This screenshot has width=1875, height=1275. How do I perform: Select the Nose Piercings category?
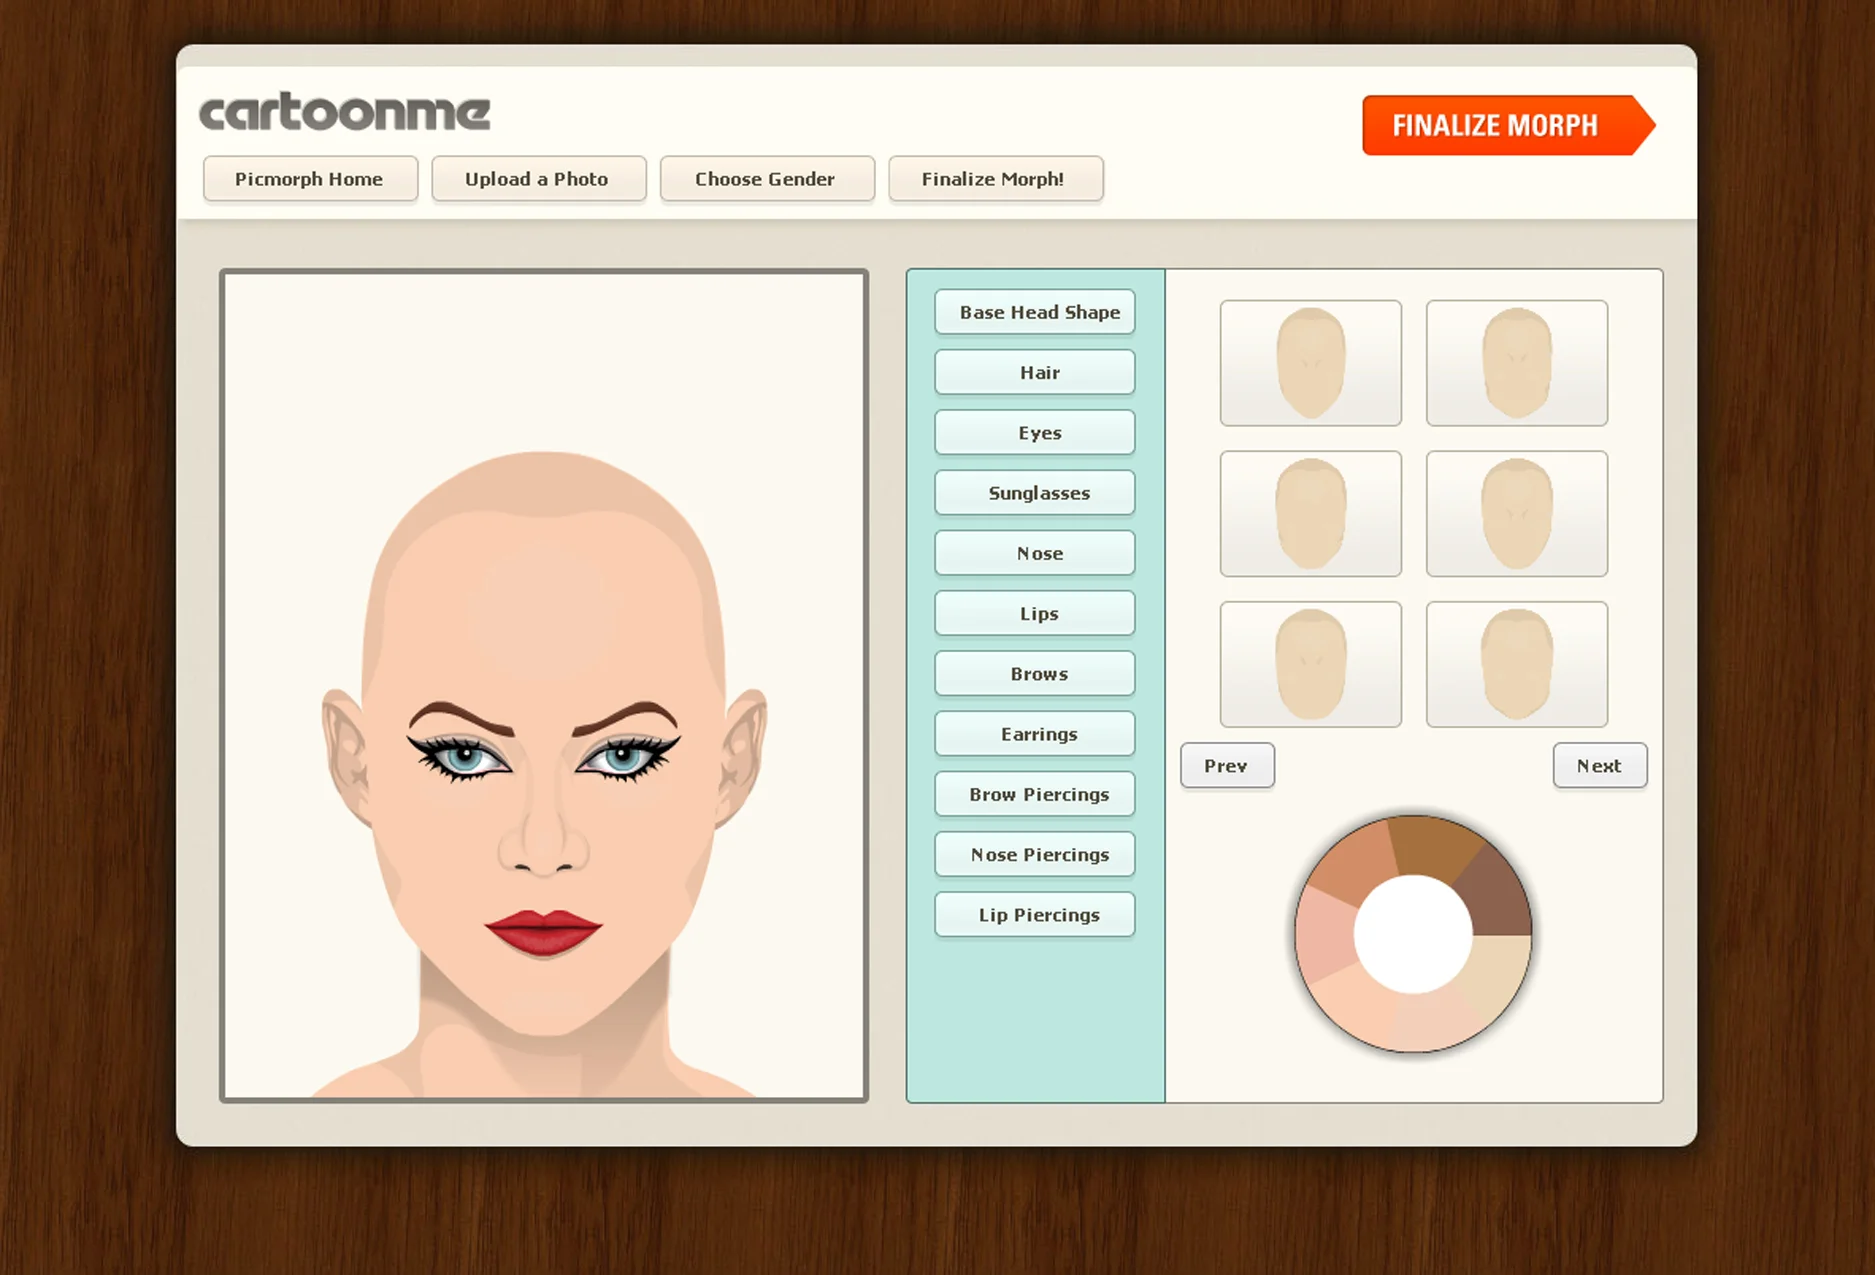point(1035,854)
